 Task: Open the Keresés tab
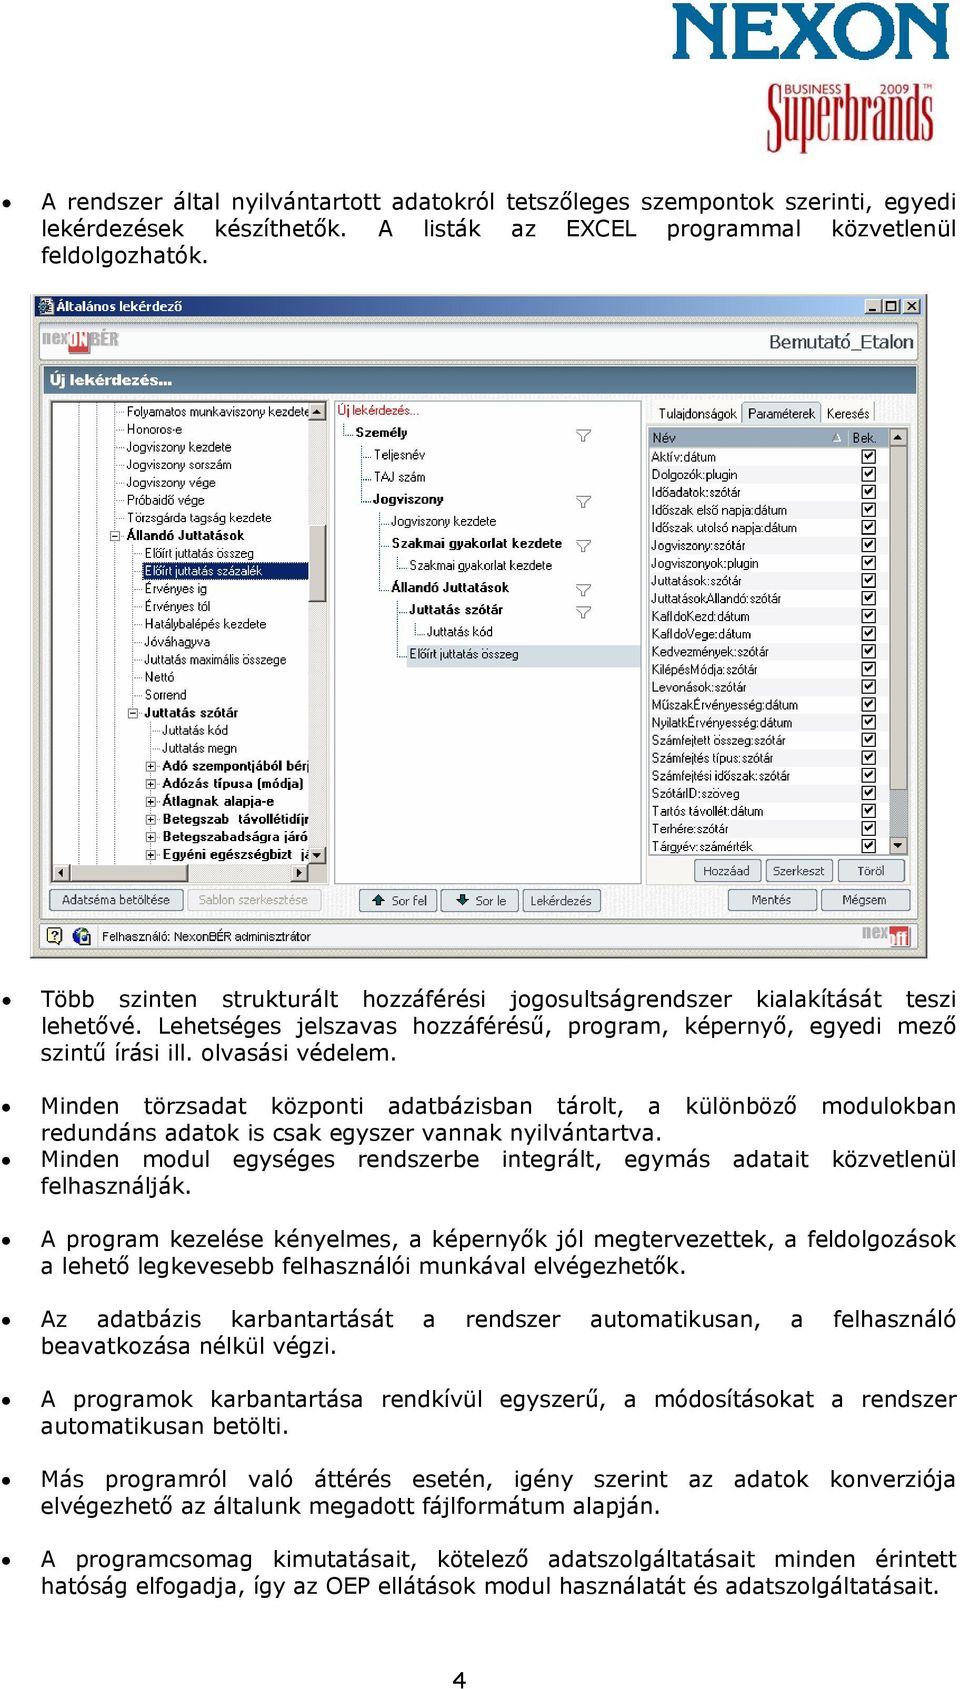848,413
